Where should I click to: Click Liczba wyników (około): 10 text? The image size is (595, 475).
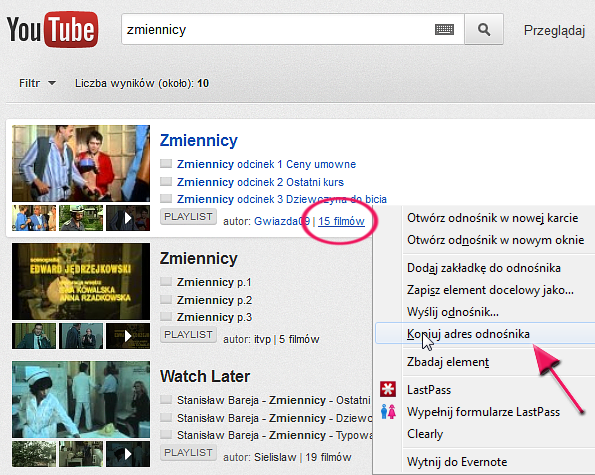pyautogui.click(x=142, y=83)
